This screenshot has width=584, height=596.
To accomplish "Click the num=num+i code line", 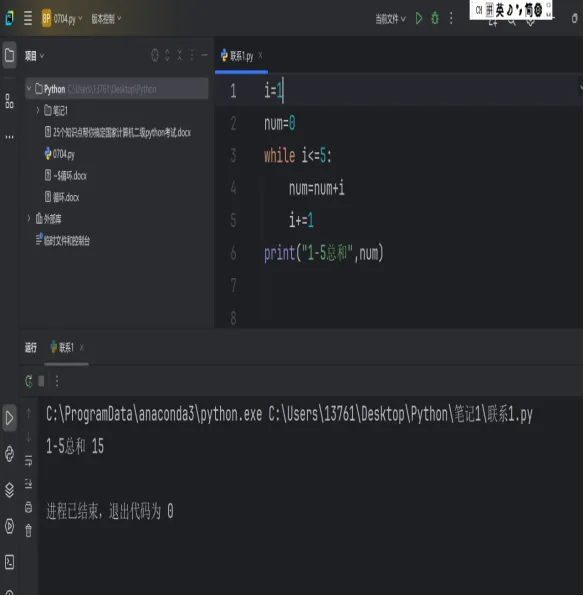I will click(317, 188).
